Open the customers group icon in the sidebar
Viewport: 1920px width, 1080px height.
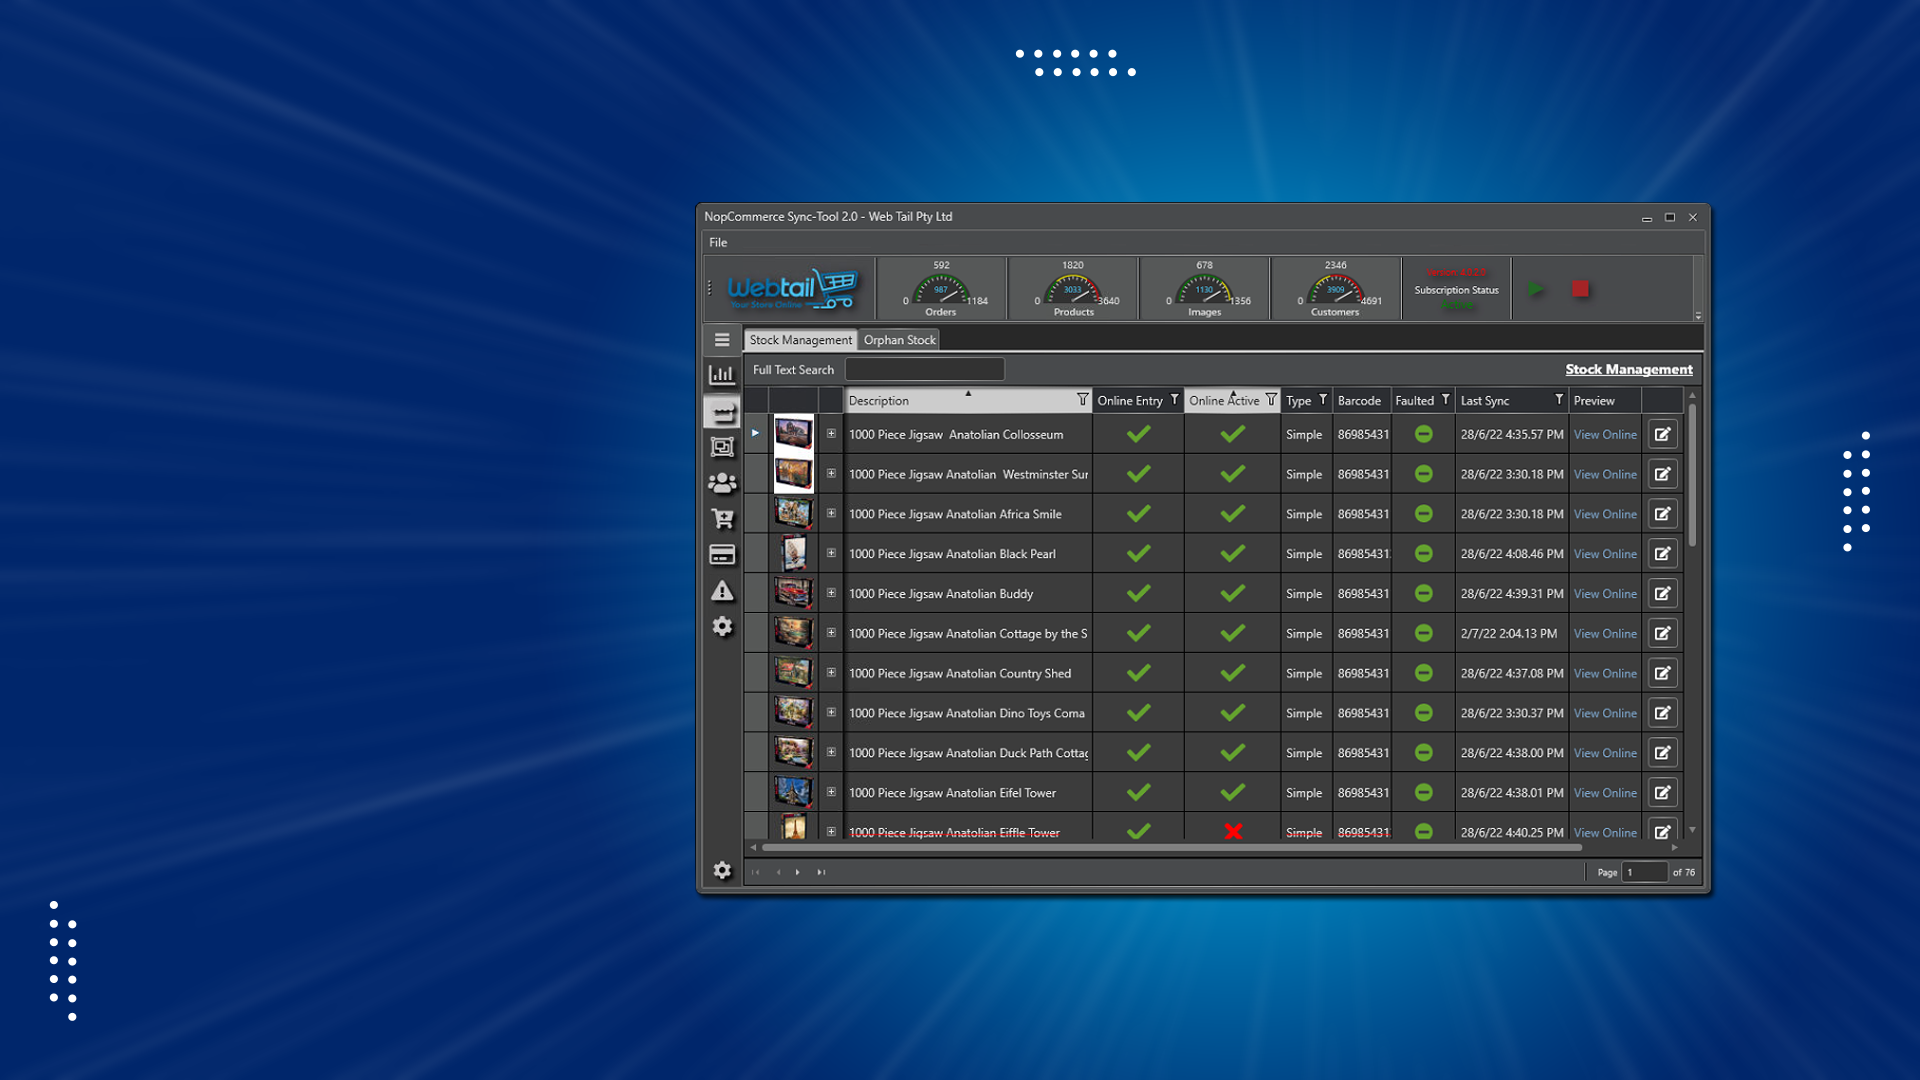click(722, 484)
